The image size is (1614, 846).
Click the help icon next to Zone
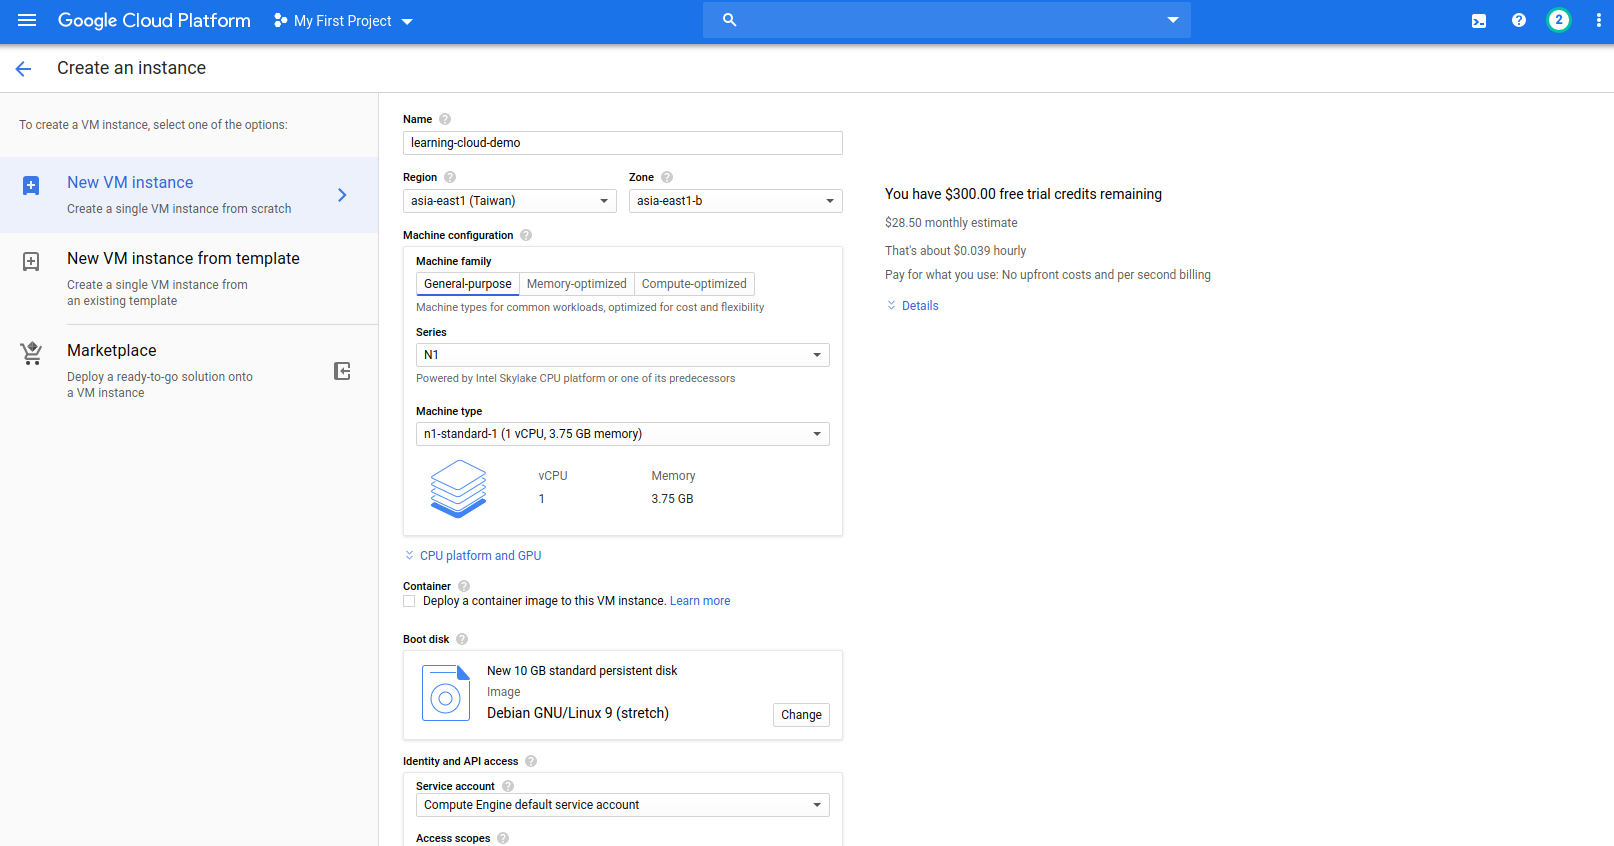coord(667,177)
